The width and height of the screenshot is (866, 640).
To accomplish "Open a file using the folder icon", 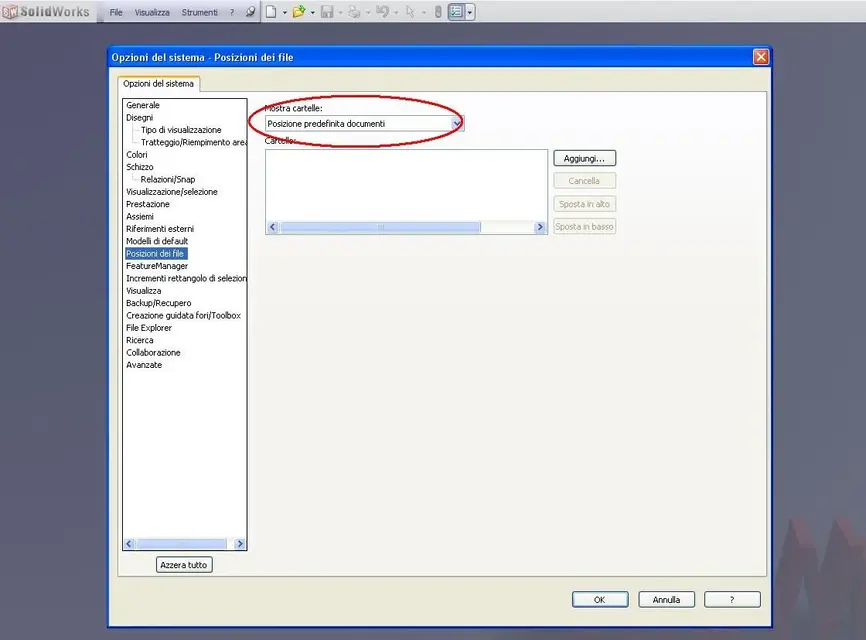I will (x=299, y=12).
